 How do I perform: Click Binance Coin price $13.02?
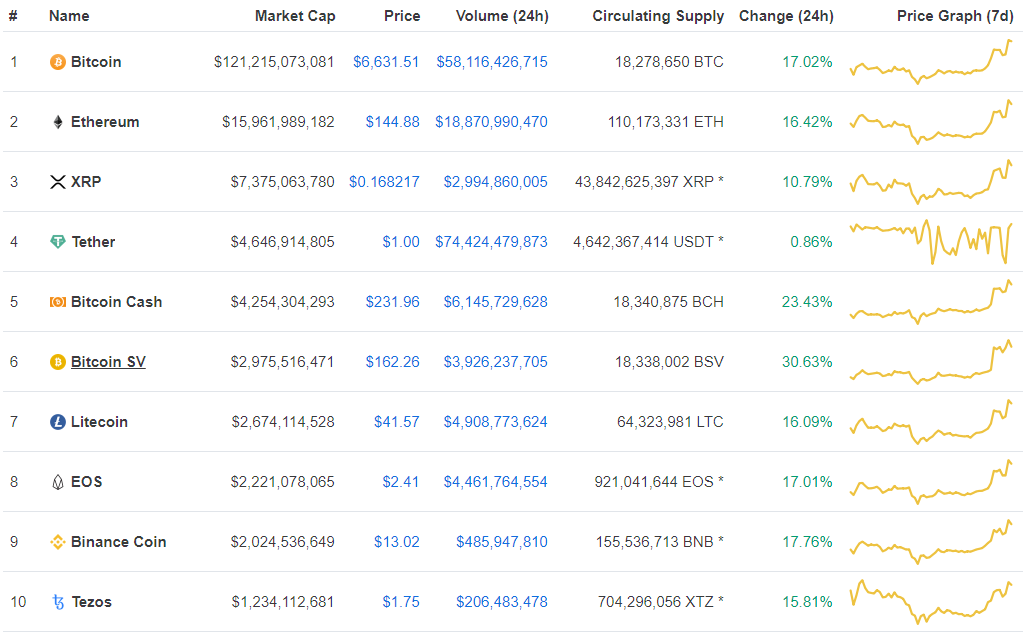click(x=397, y=542)
